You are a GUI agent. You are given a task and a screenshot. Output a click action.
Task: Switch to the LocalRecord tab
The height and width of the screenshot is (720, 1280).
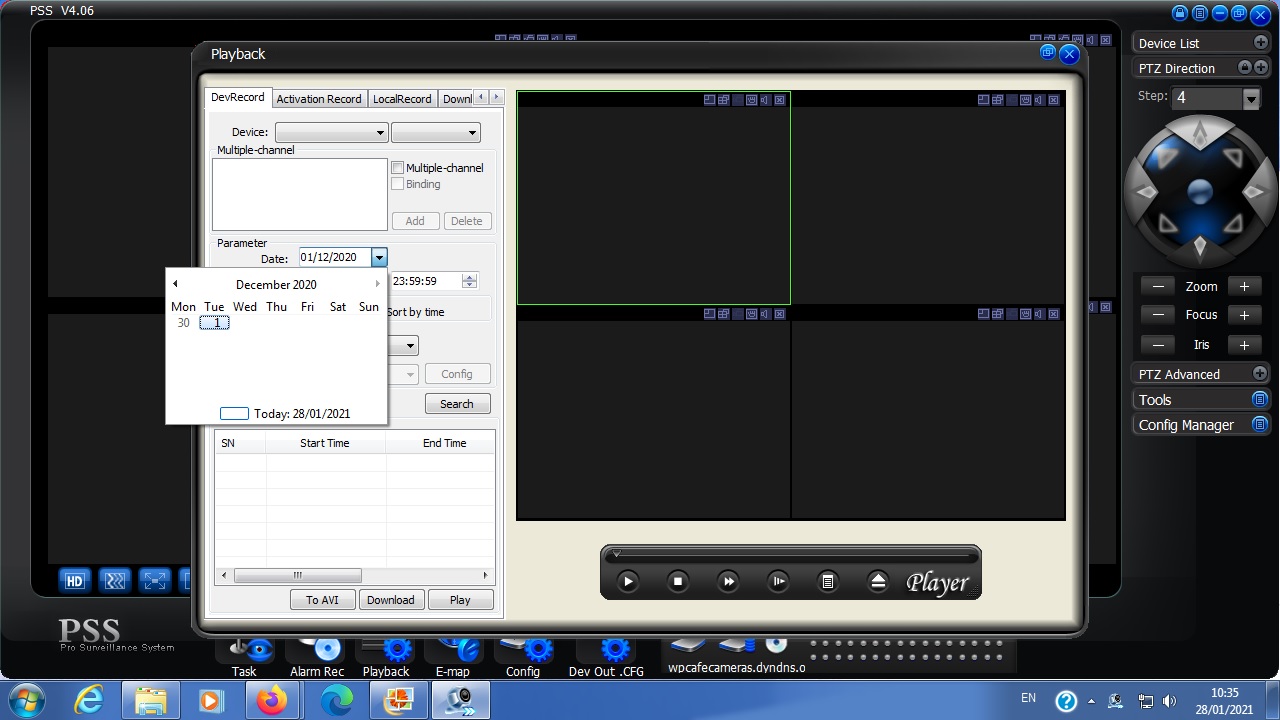click(x=402, y=99)
